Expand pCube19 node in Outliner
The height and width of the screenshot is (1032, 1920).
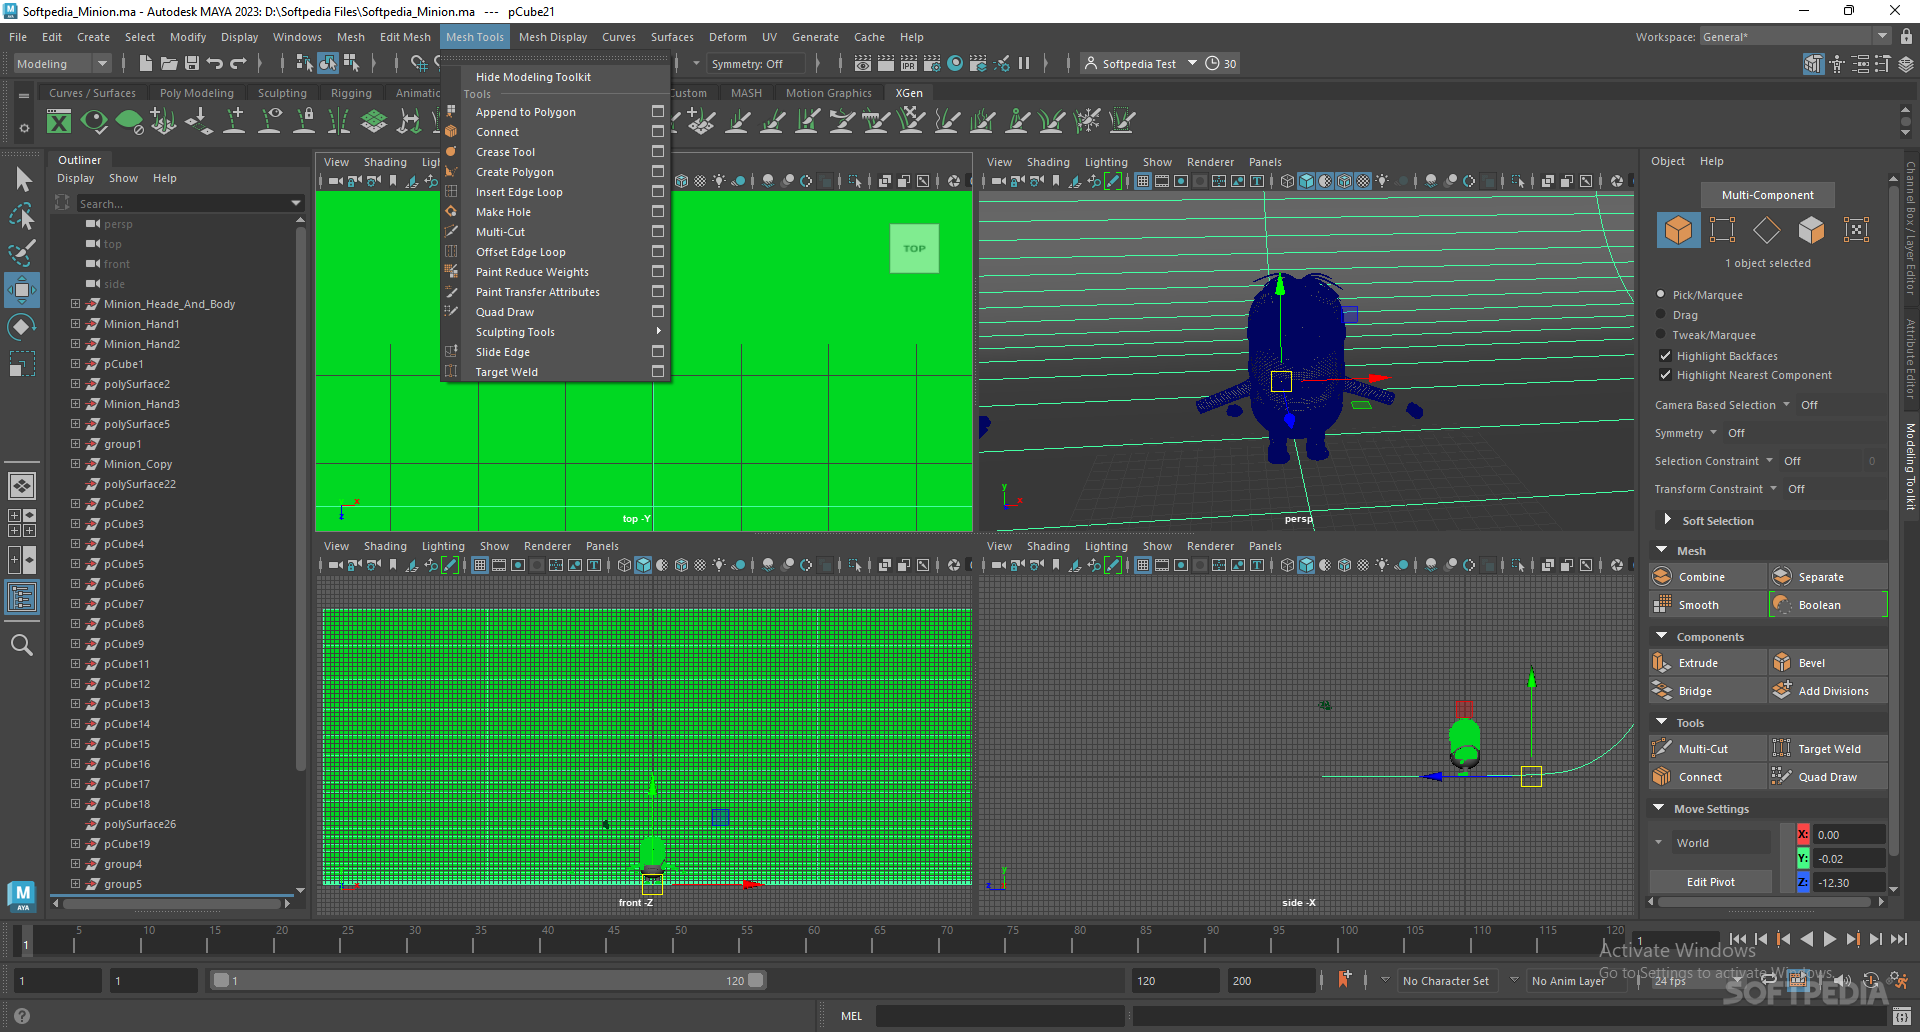75,844
